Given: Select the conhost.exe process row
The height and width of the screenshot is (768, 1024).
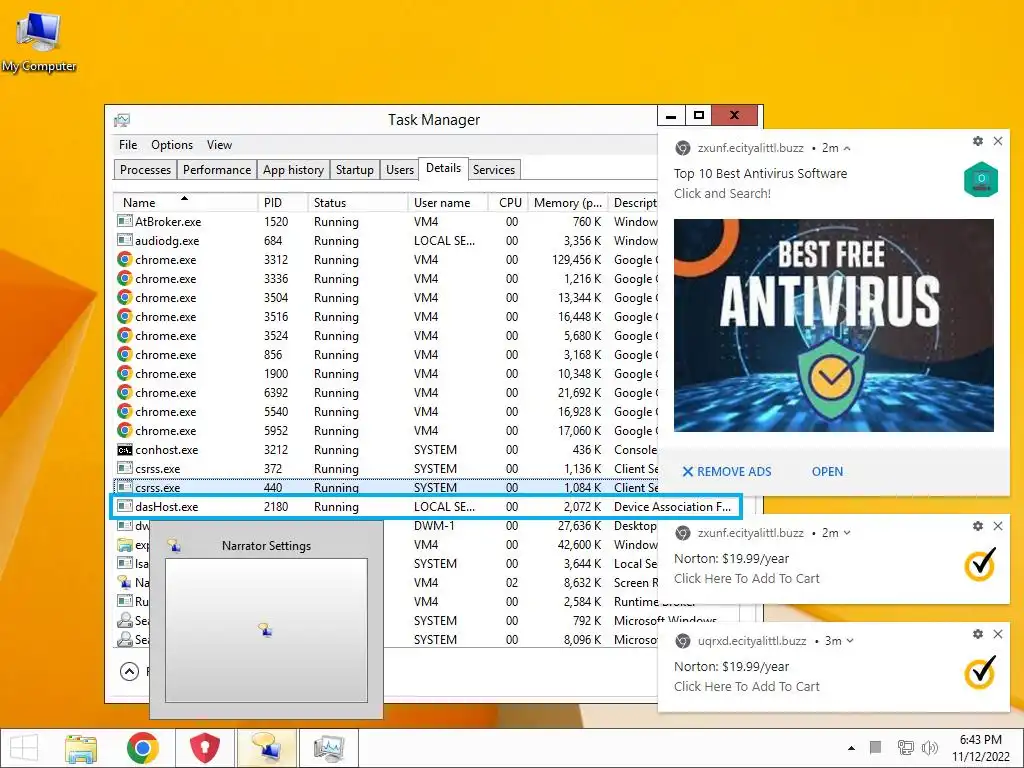Looking at the screenshot, I should pos(387,450).
